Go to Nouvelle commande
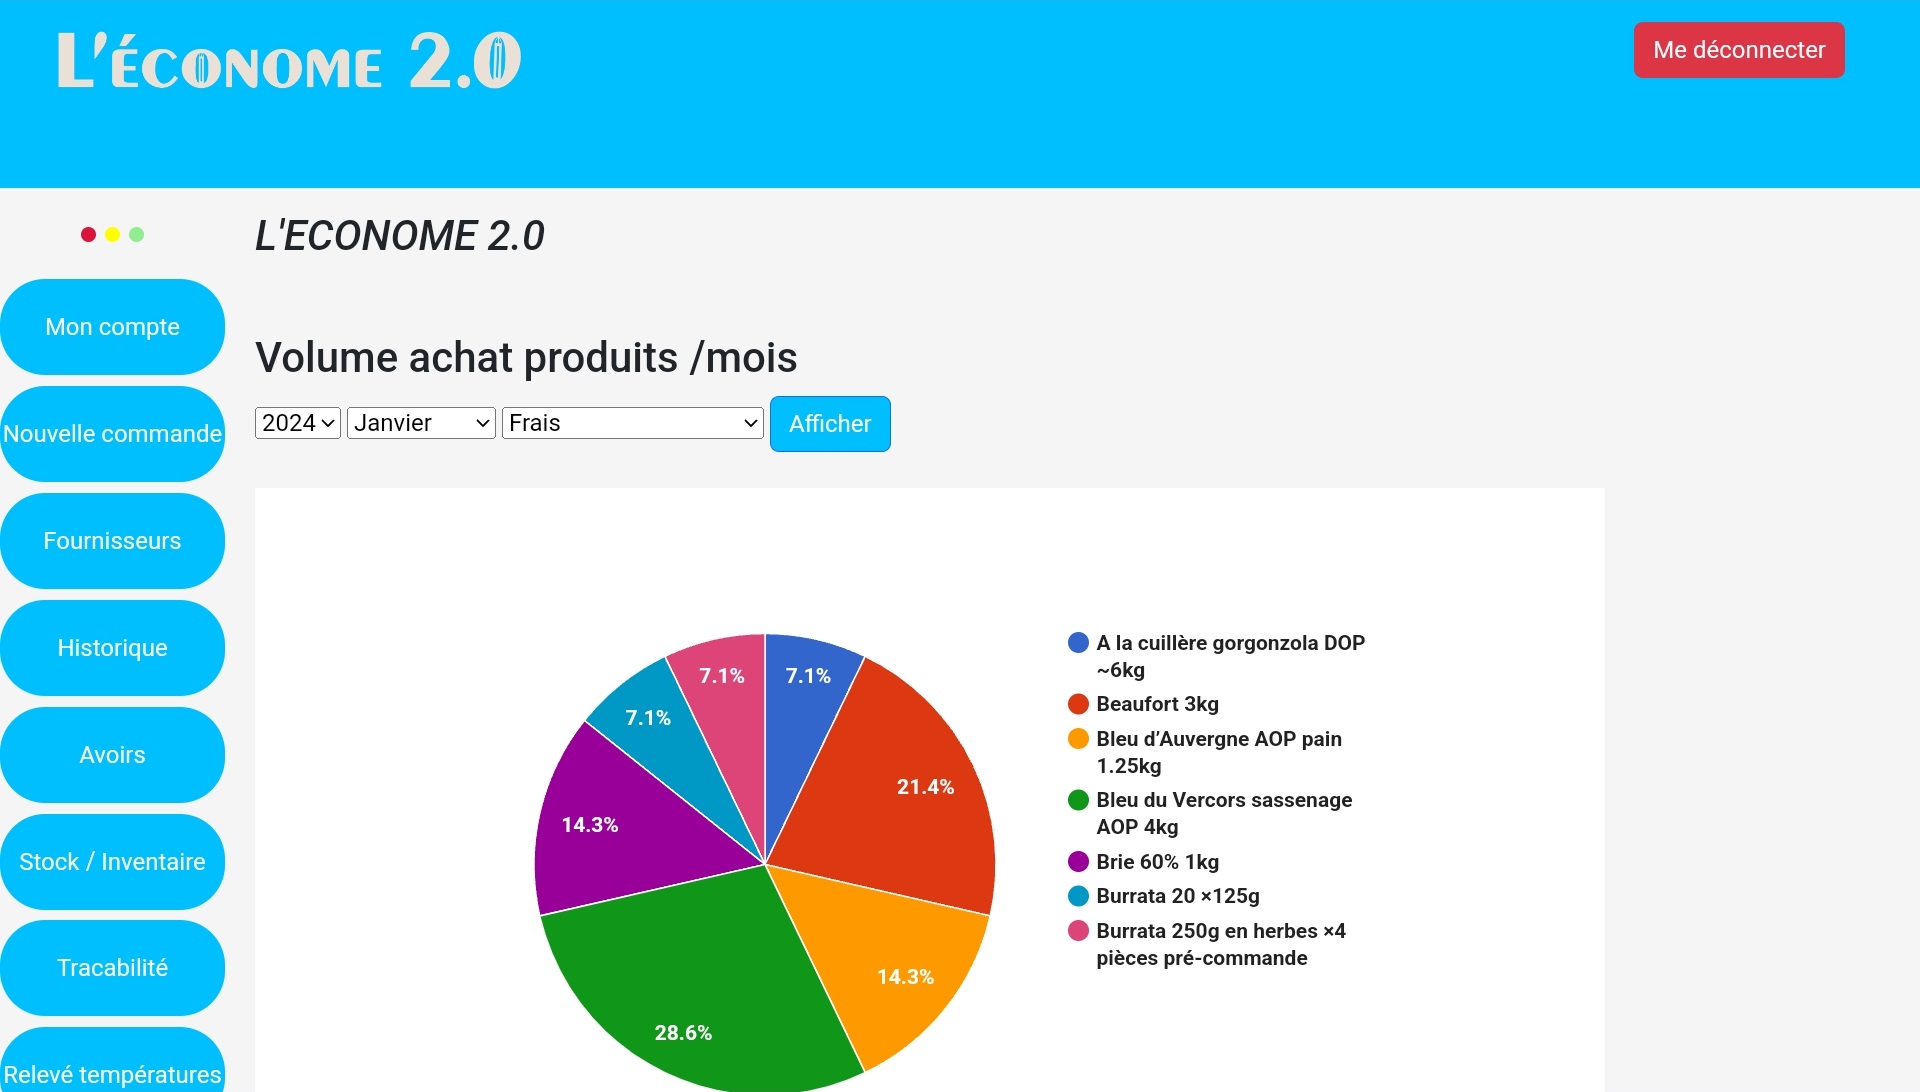 pyautogui.click(x=112, y=434)
